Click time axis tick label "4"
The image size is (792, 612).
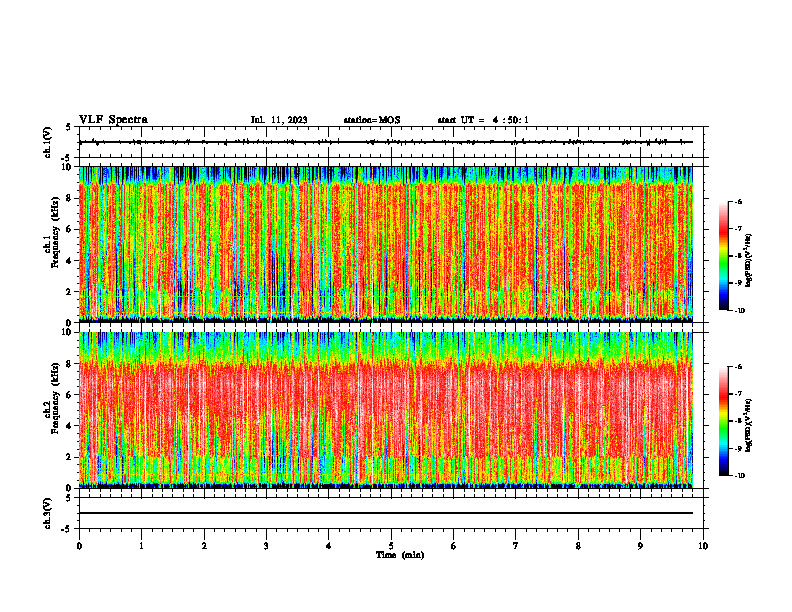click(329, 546)
